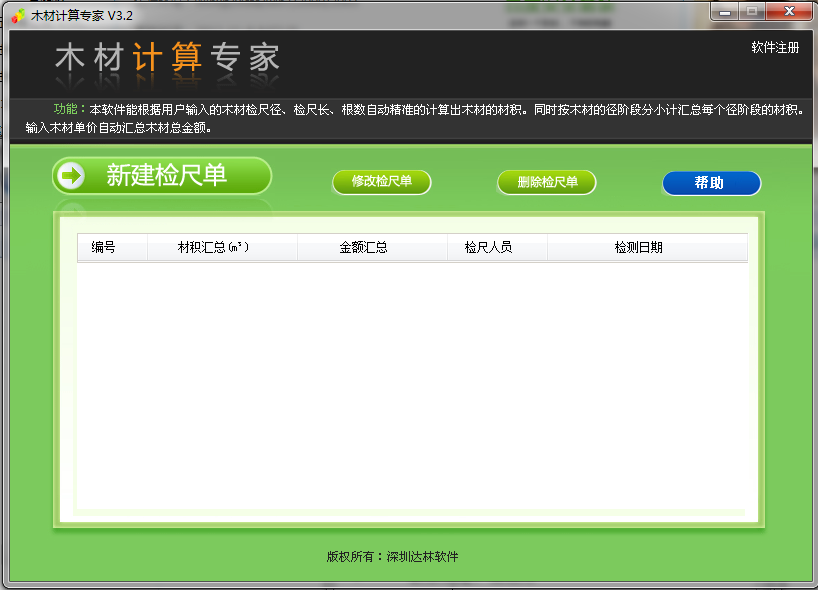Click the green 功能： label
The width and height of the screenshot is (818, 590).
point(69,109)
